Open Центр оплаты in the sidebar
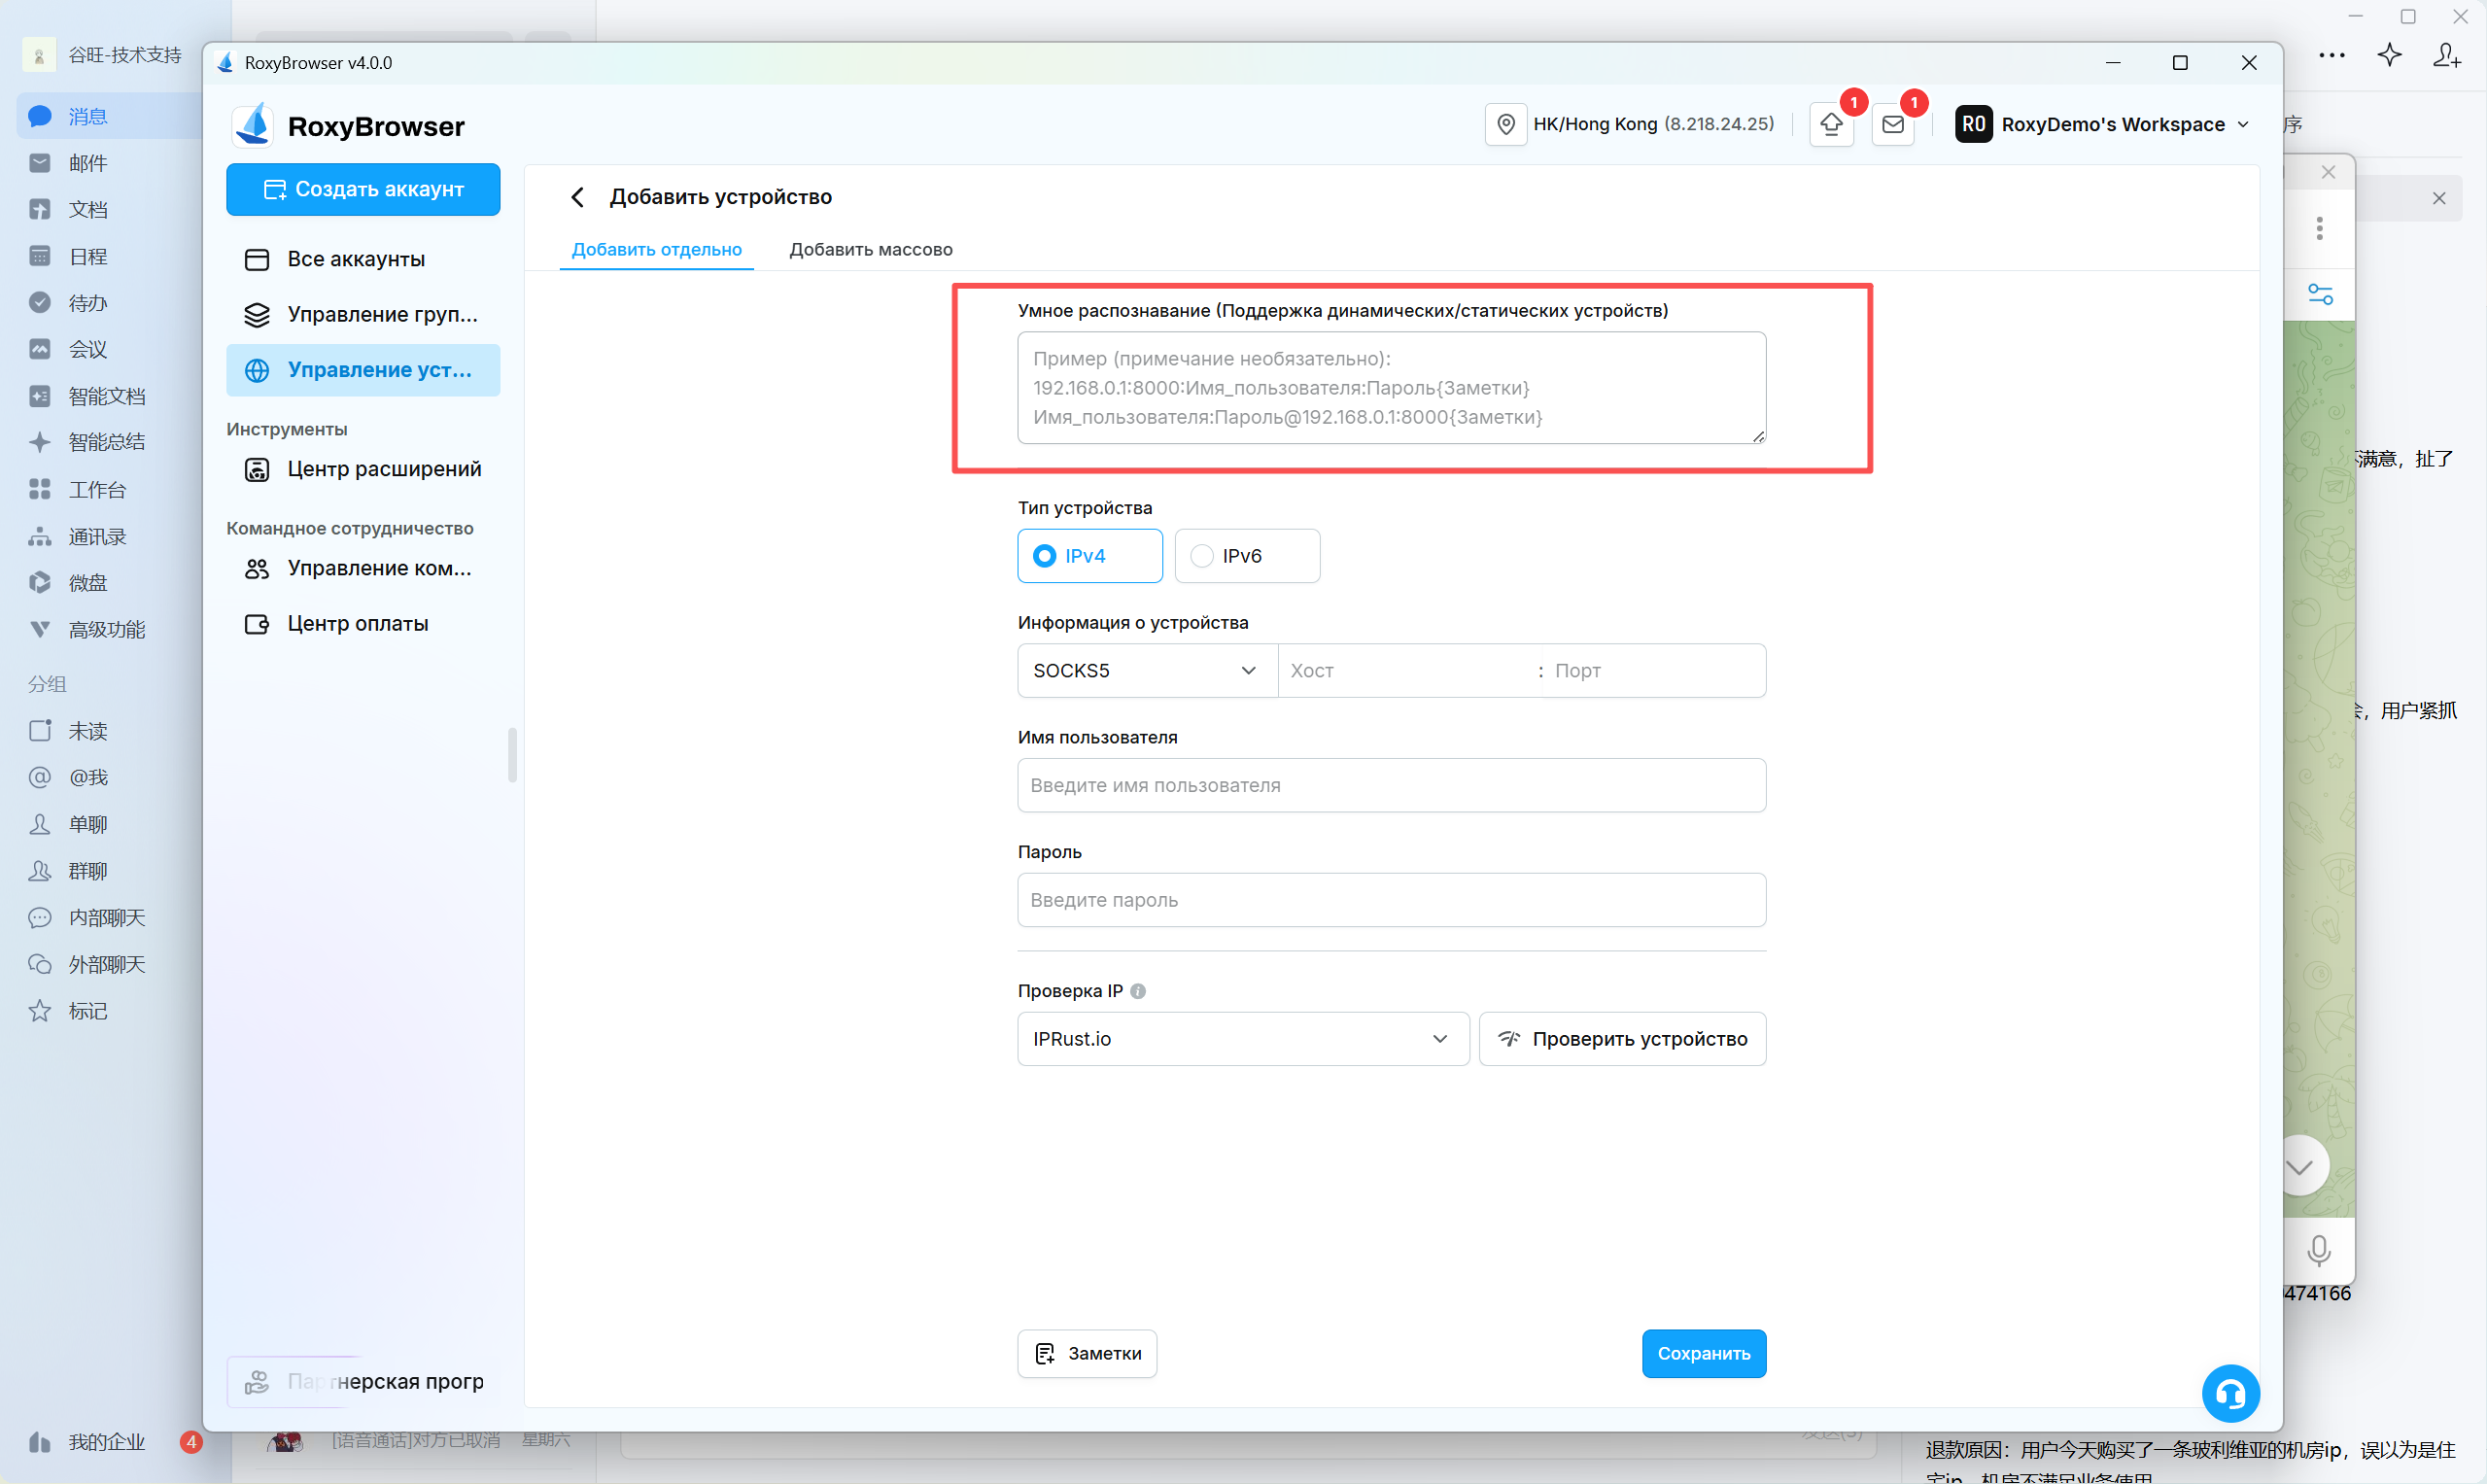The height and width of the screenshot is (1484, 2487). 363,623
